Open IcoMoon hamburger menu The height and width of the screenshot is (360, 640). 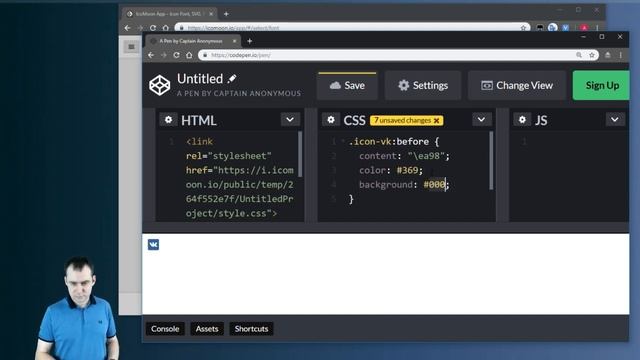[x=131, y=47]
